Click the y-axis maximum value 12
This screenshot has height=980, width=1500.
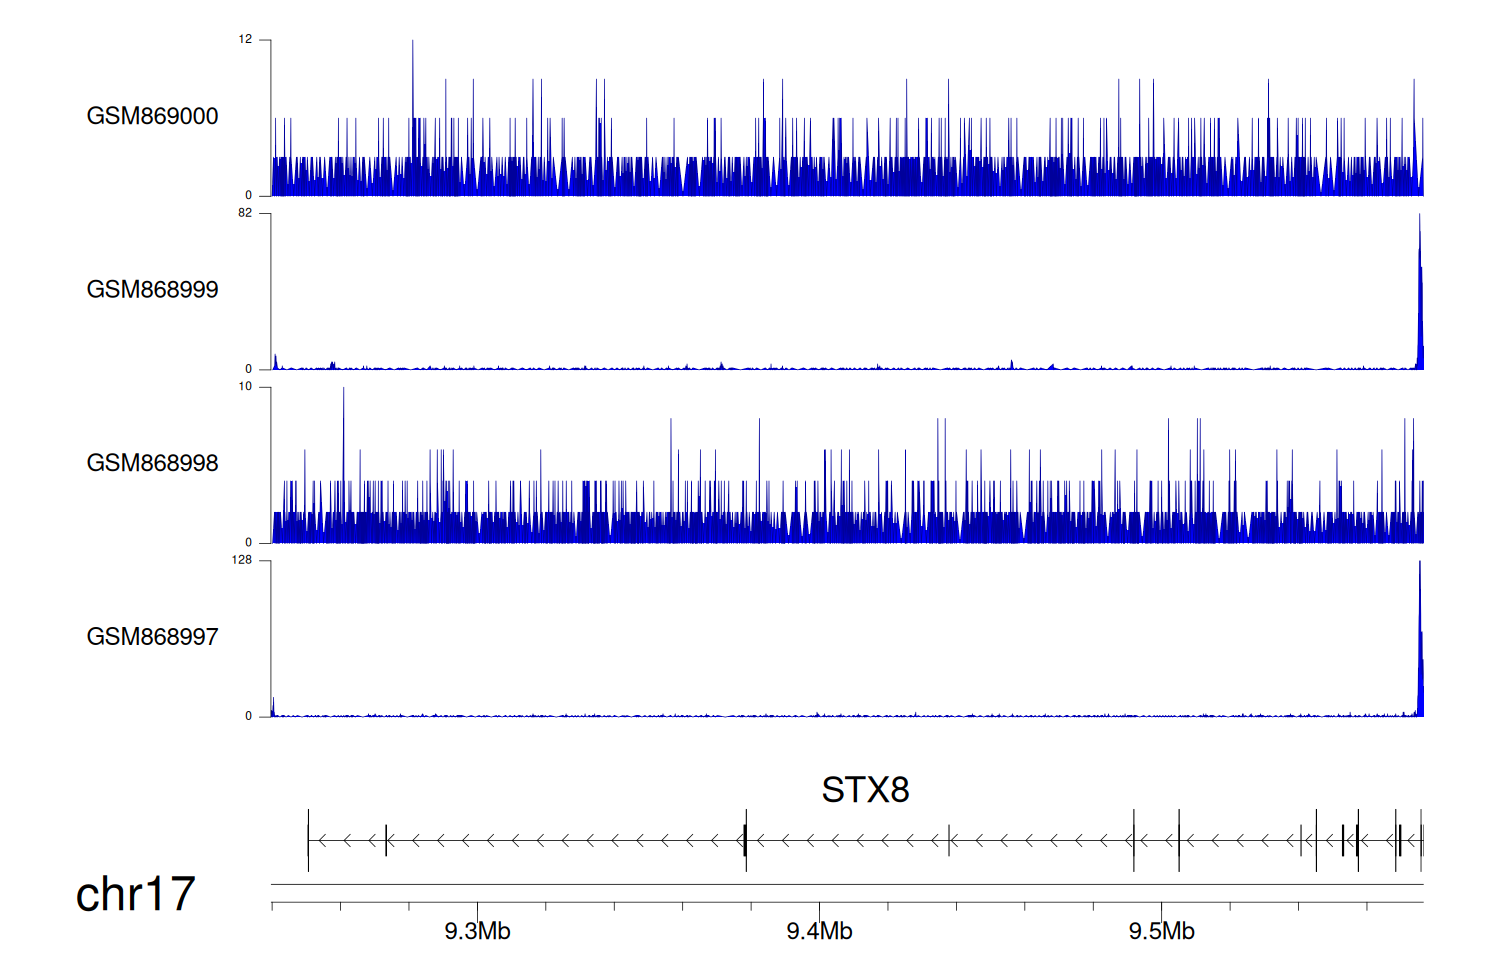click(245, 40)
